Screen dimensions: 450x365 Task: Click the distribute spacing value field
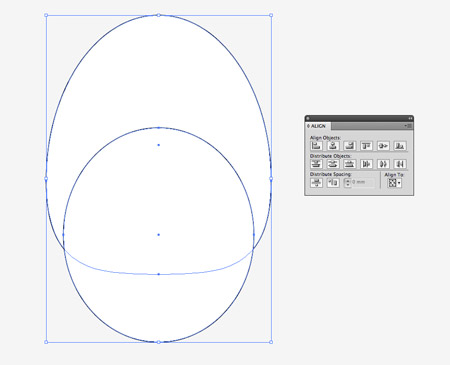363,182
